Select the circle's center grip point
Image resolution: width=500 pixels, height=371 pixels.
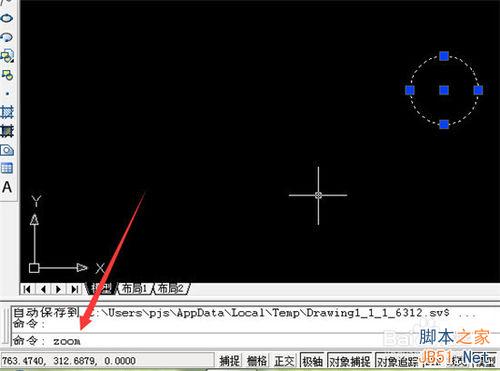coord(444,90)
